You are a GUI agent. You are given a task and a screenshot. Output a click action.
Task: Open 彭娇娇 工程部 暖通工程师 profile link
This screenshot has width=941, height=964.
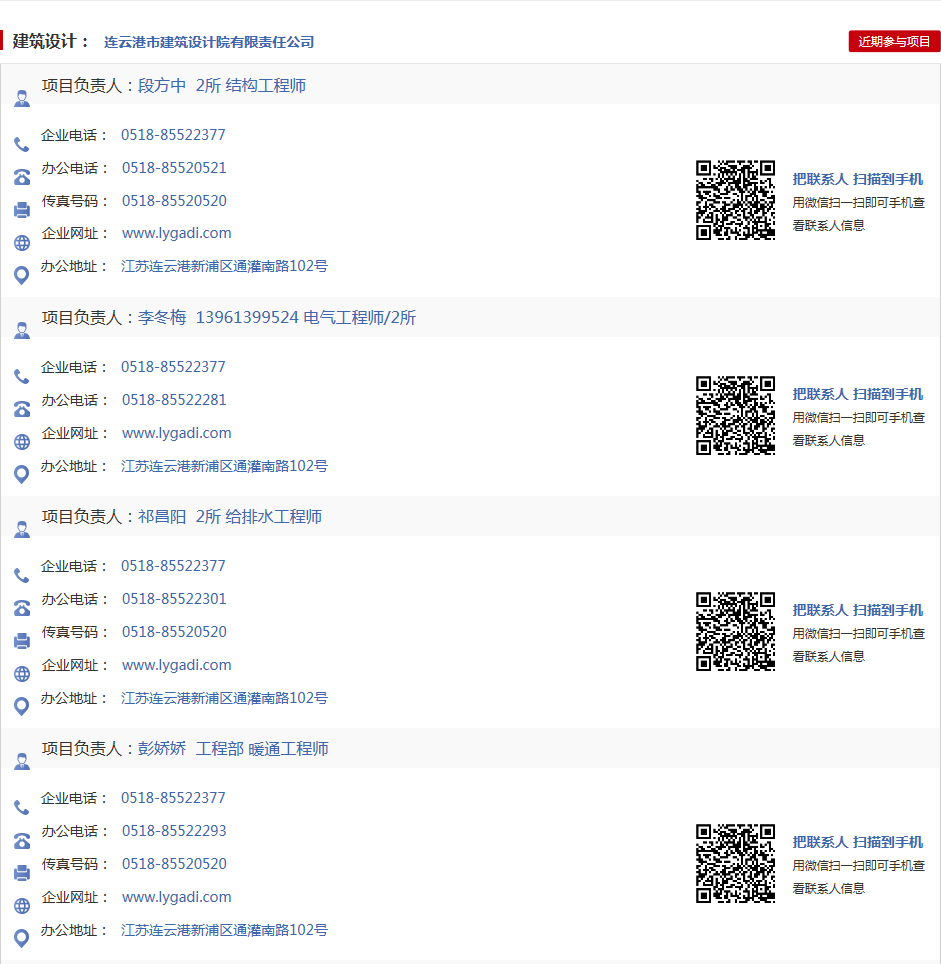pos(233,749)
